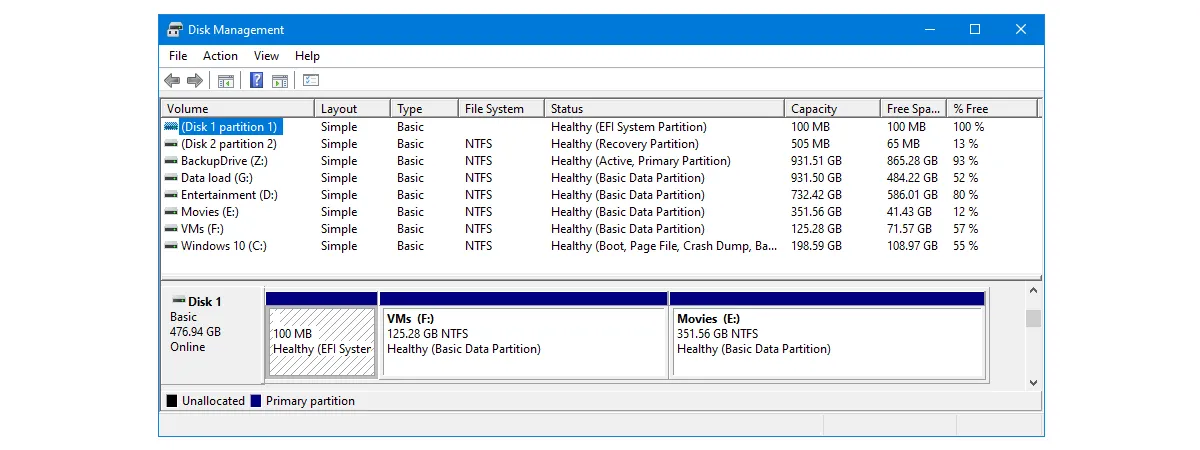Select the Movies (E:) partition block
Viewport: 1200px width, 450px height.
827,335
